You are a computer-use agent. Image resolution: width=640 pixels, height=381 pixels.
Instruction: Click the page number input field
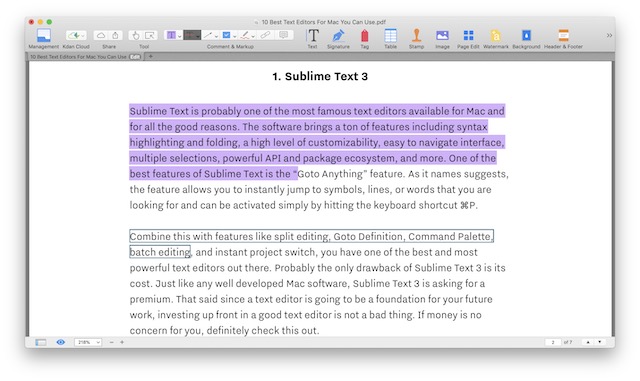coord(553,342)
